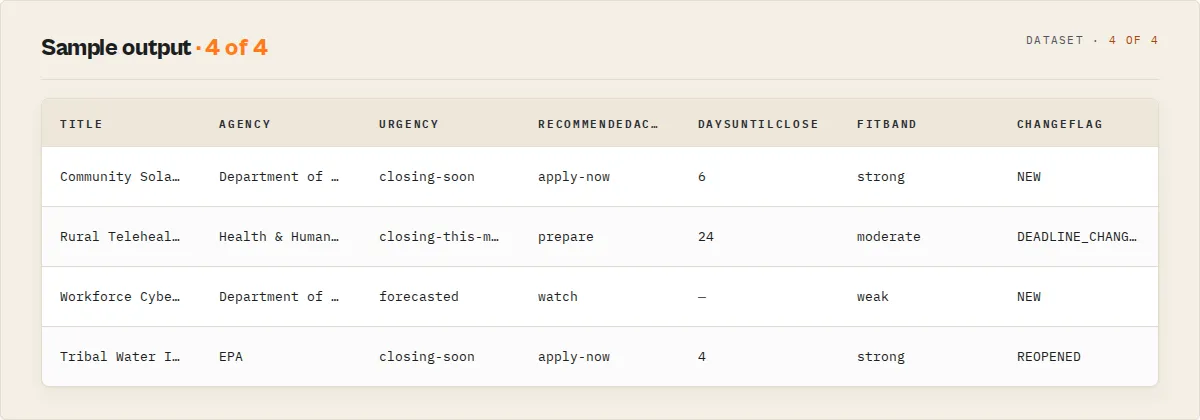Click the forecasted urgency cell
The image size is (1200, 420).
419,297
